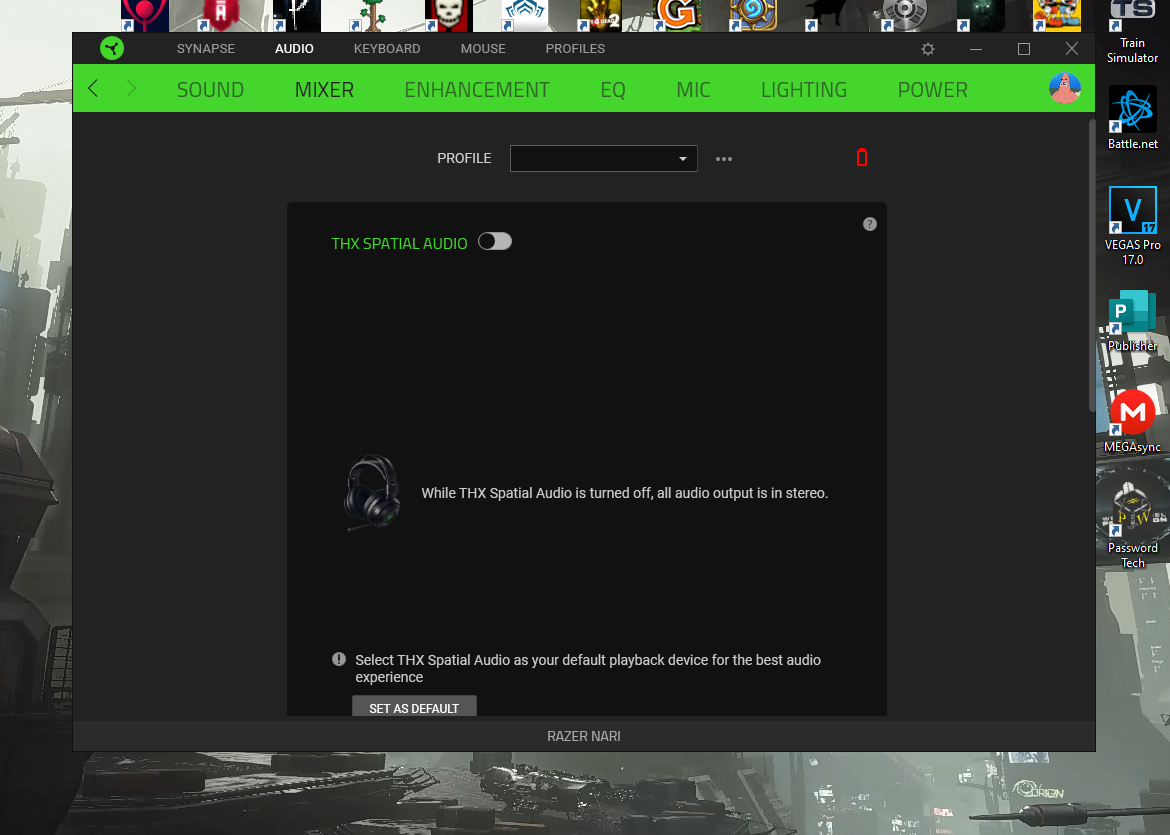The height and width of the screenshot is (835, 1170).
Task: Open the Warframe desktop icon
Action: (525, 15)
